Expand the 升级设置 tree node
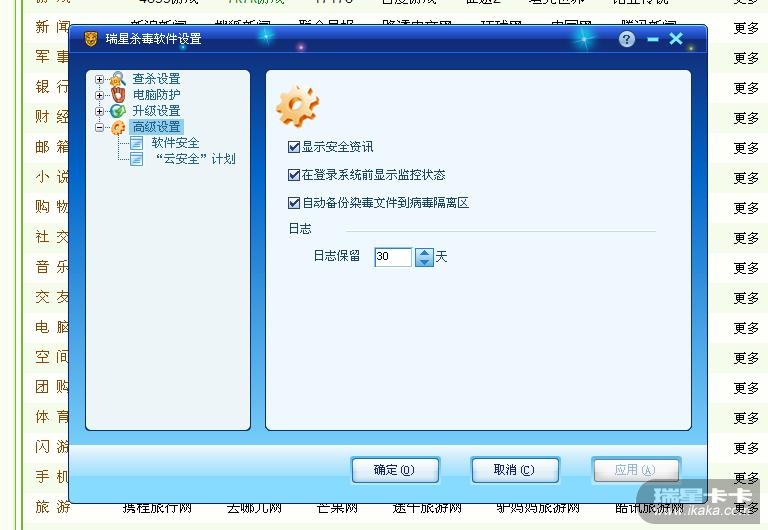768x530 pixels. tap(99, 111)
